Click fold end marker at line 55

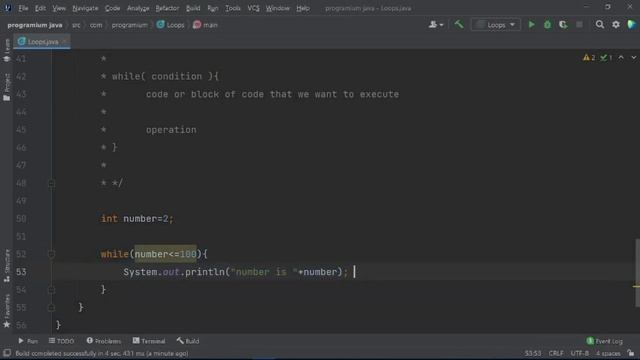51,307
